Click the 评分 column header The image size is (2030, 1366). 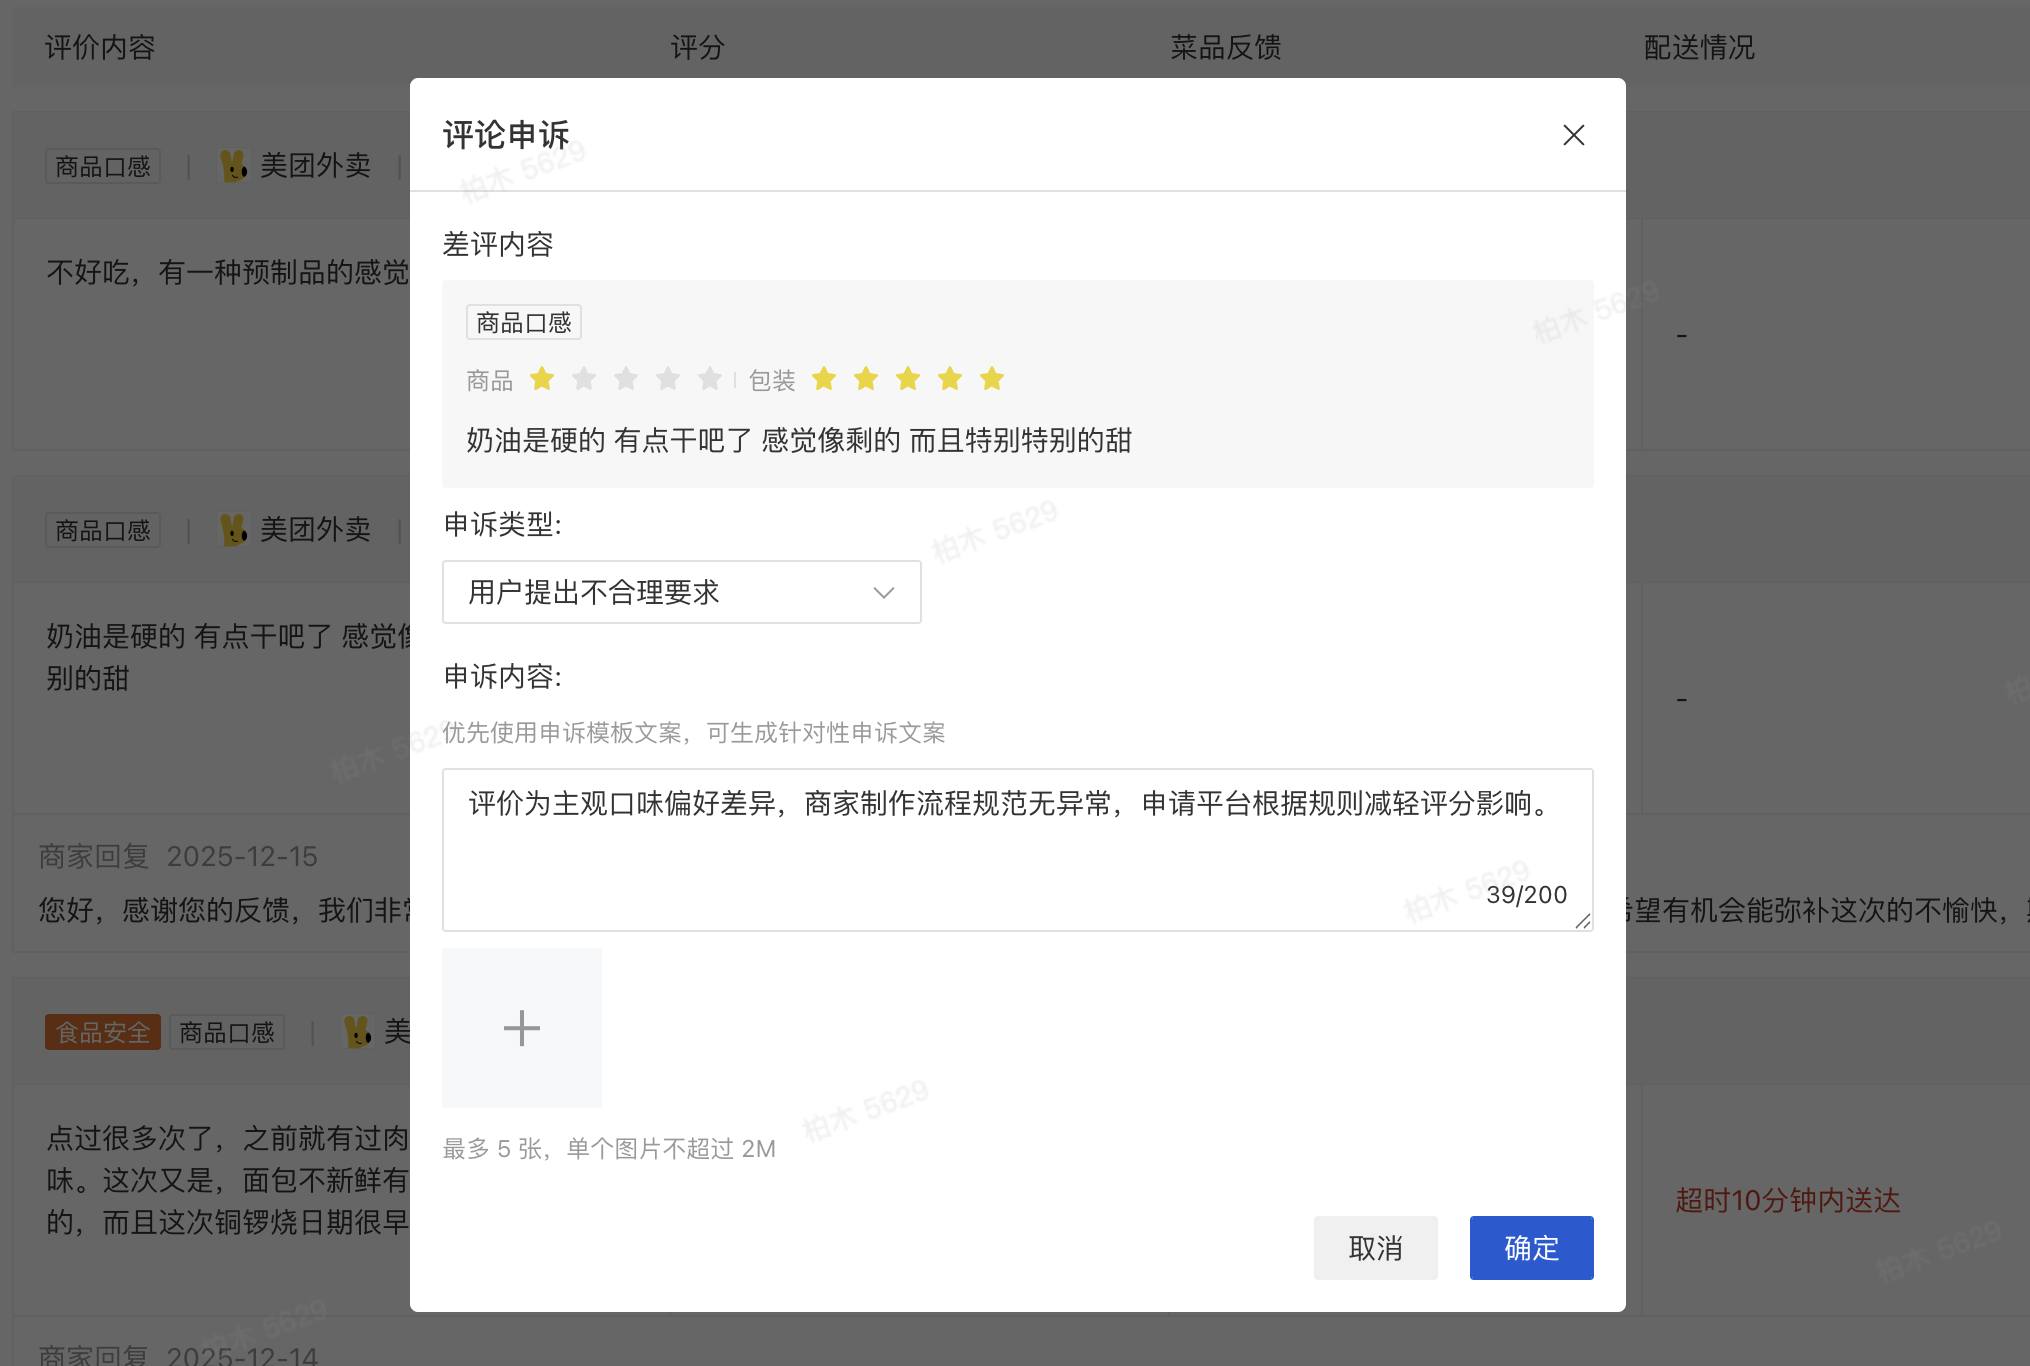click(697, 46)
